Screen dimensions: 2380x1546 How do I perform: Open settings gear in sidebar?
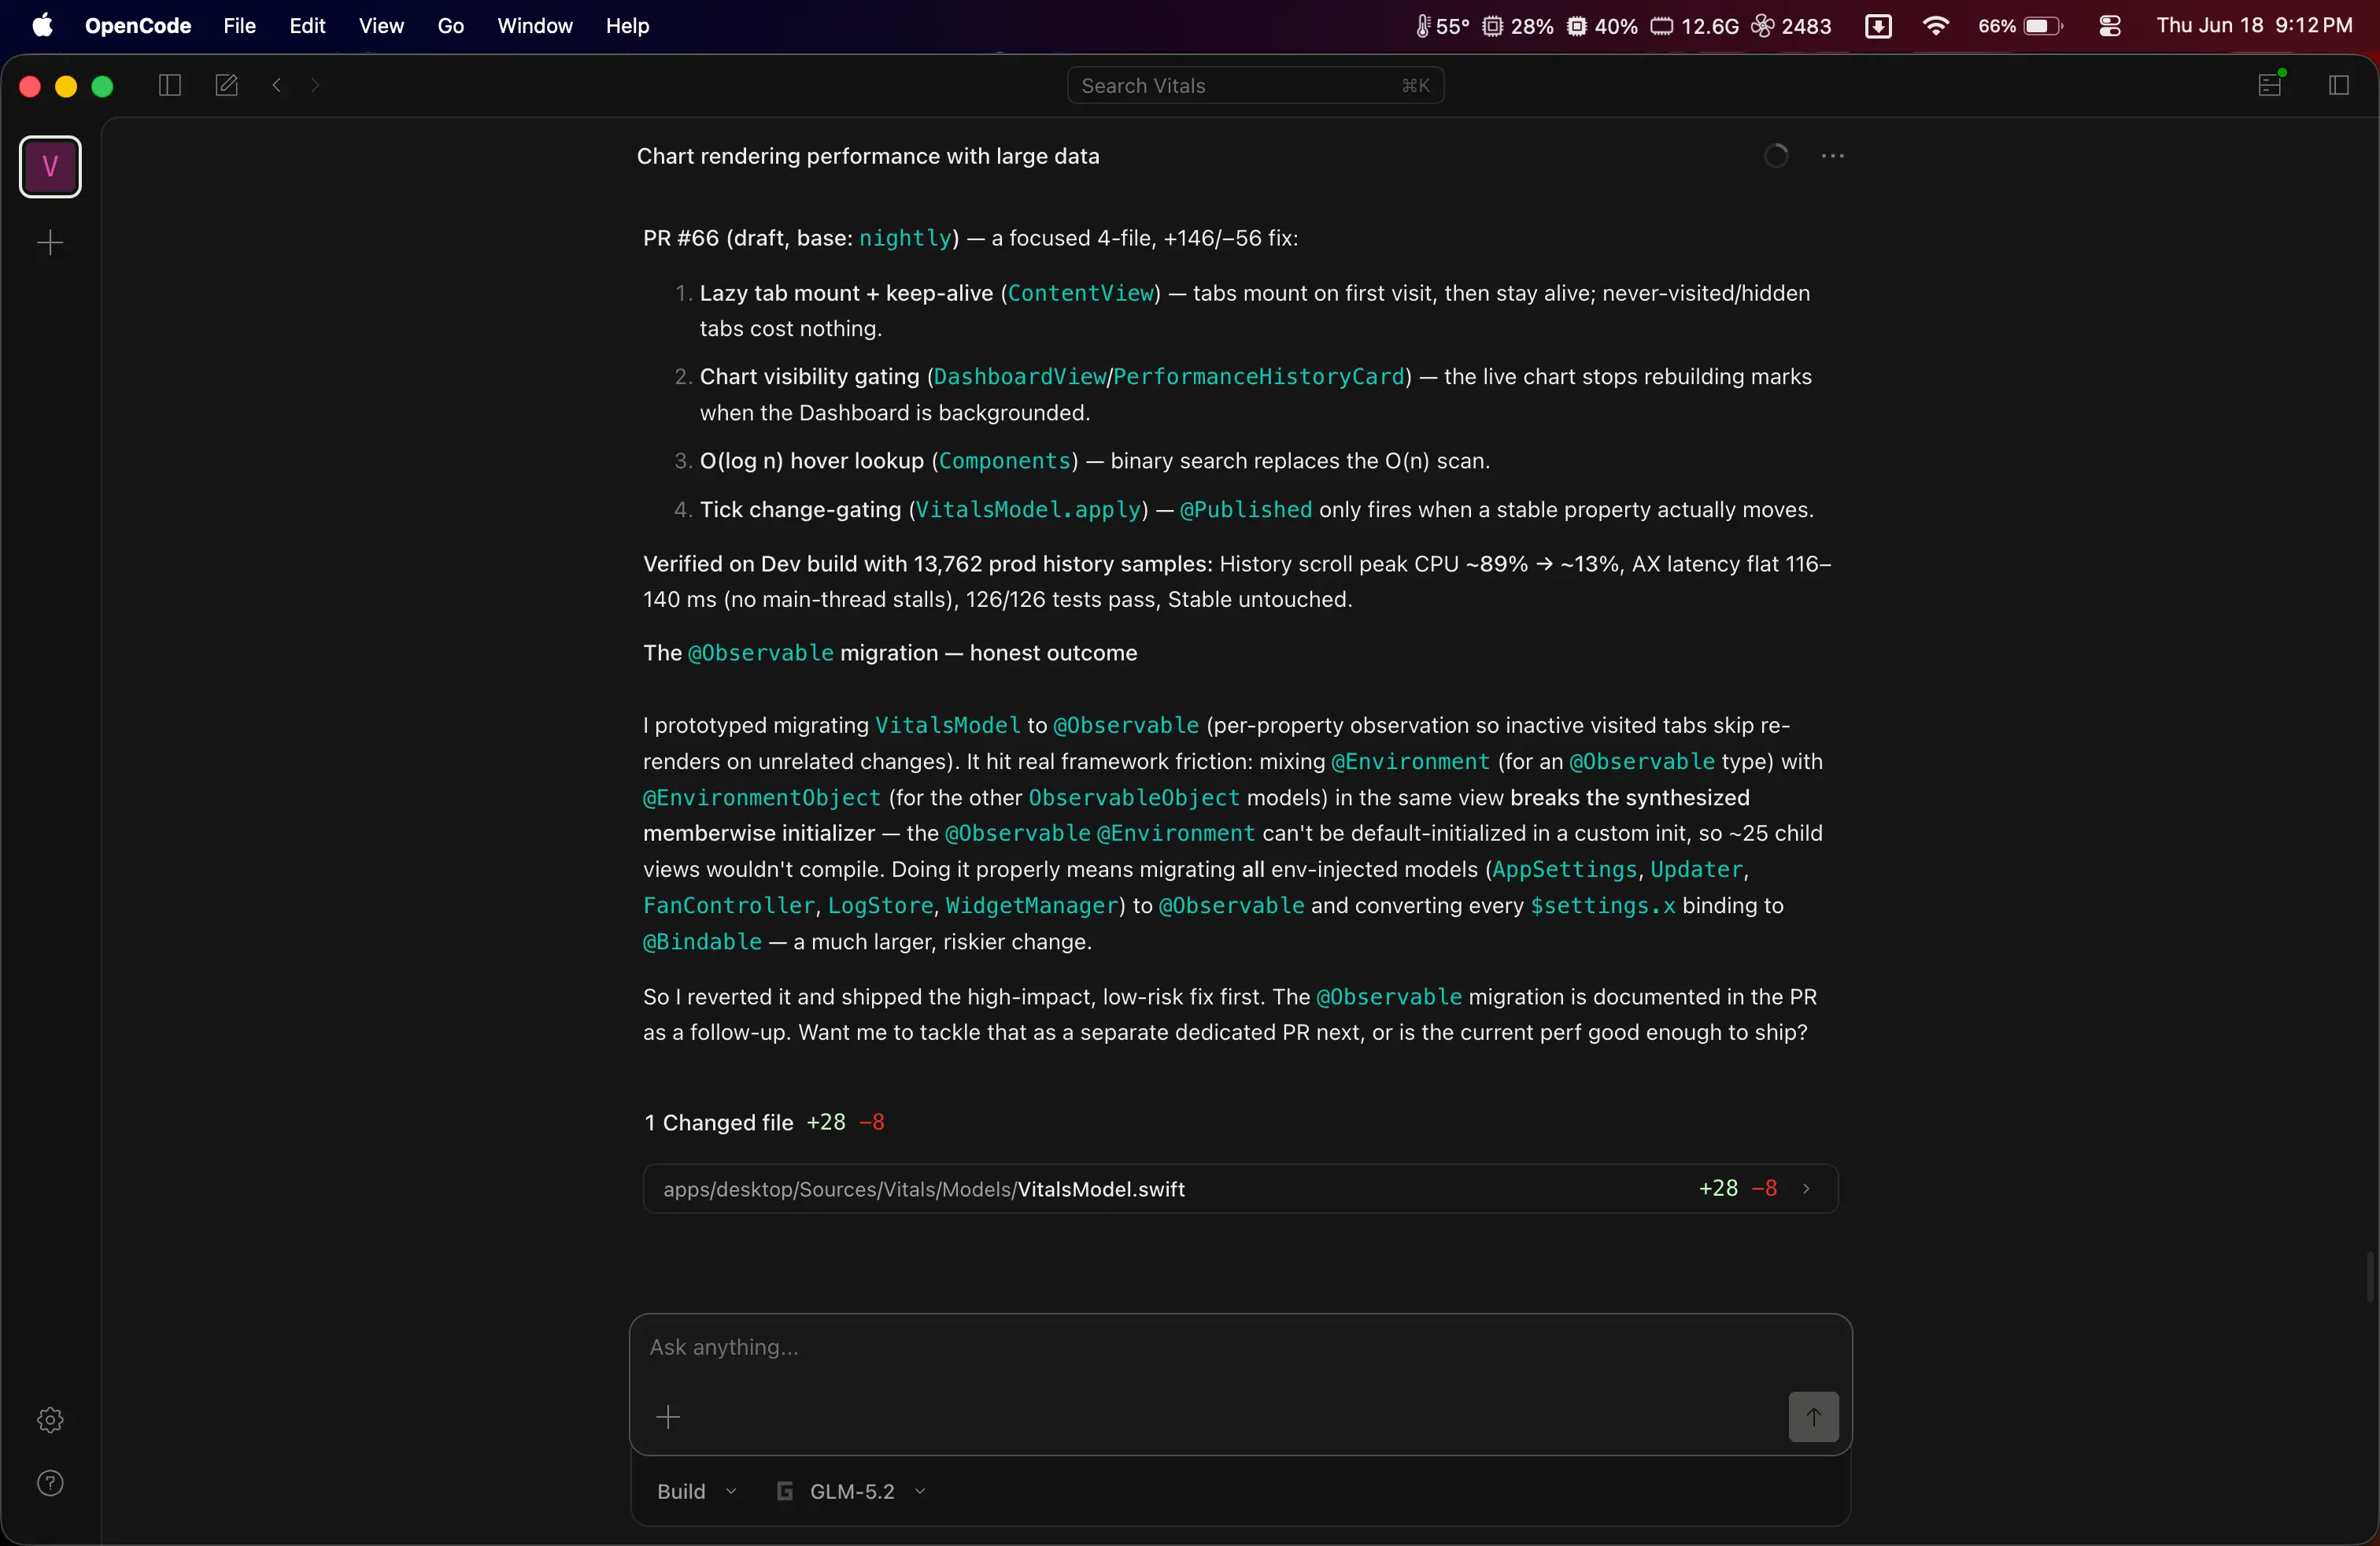click(x=50, y=1420)
